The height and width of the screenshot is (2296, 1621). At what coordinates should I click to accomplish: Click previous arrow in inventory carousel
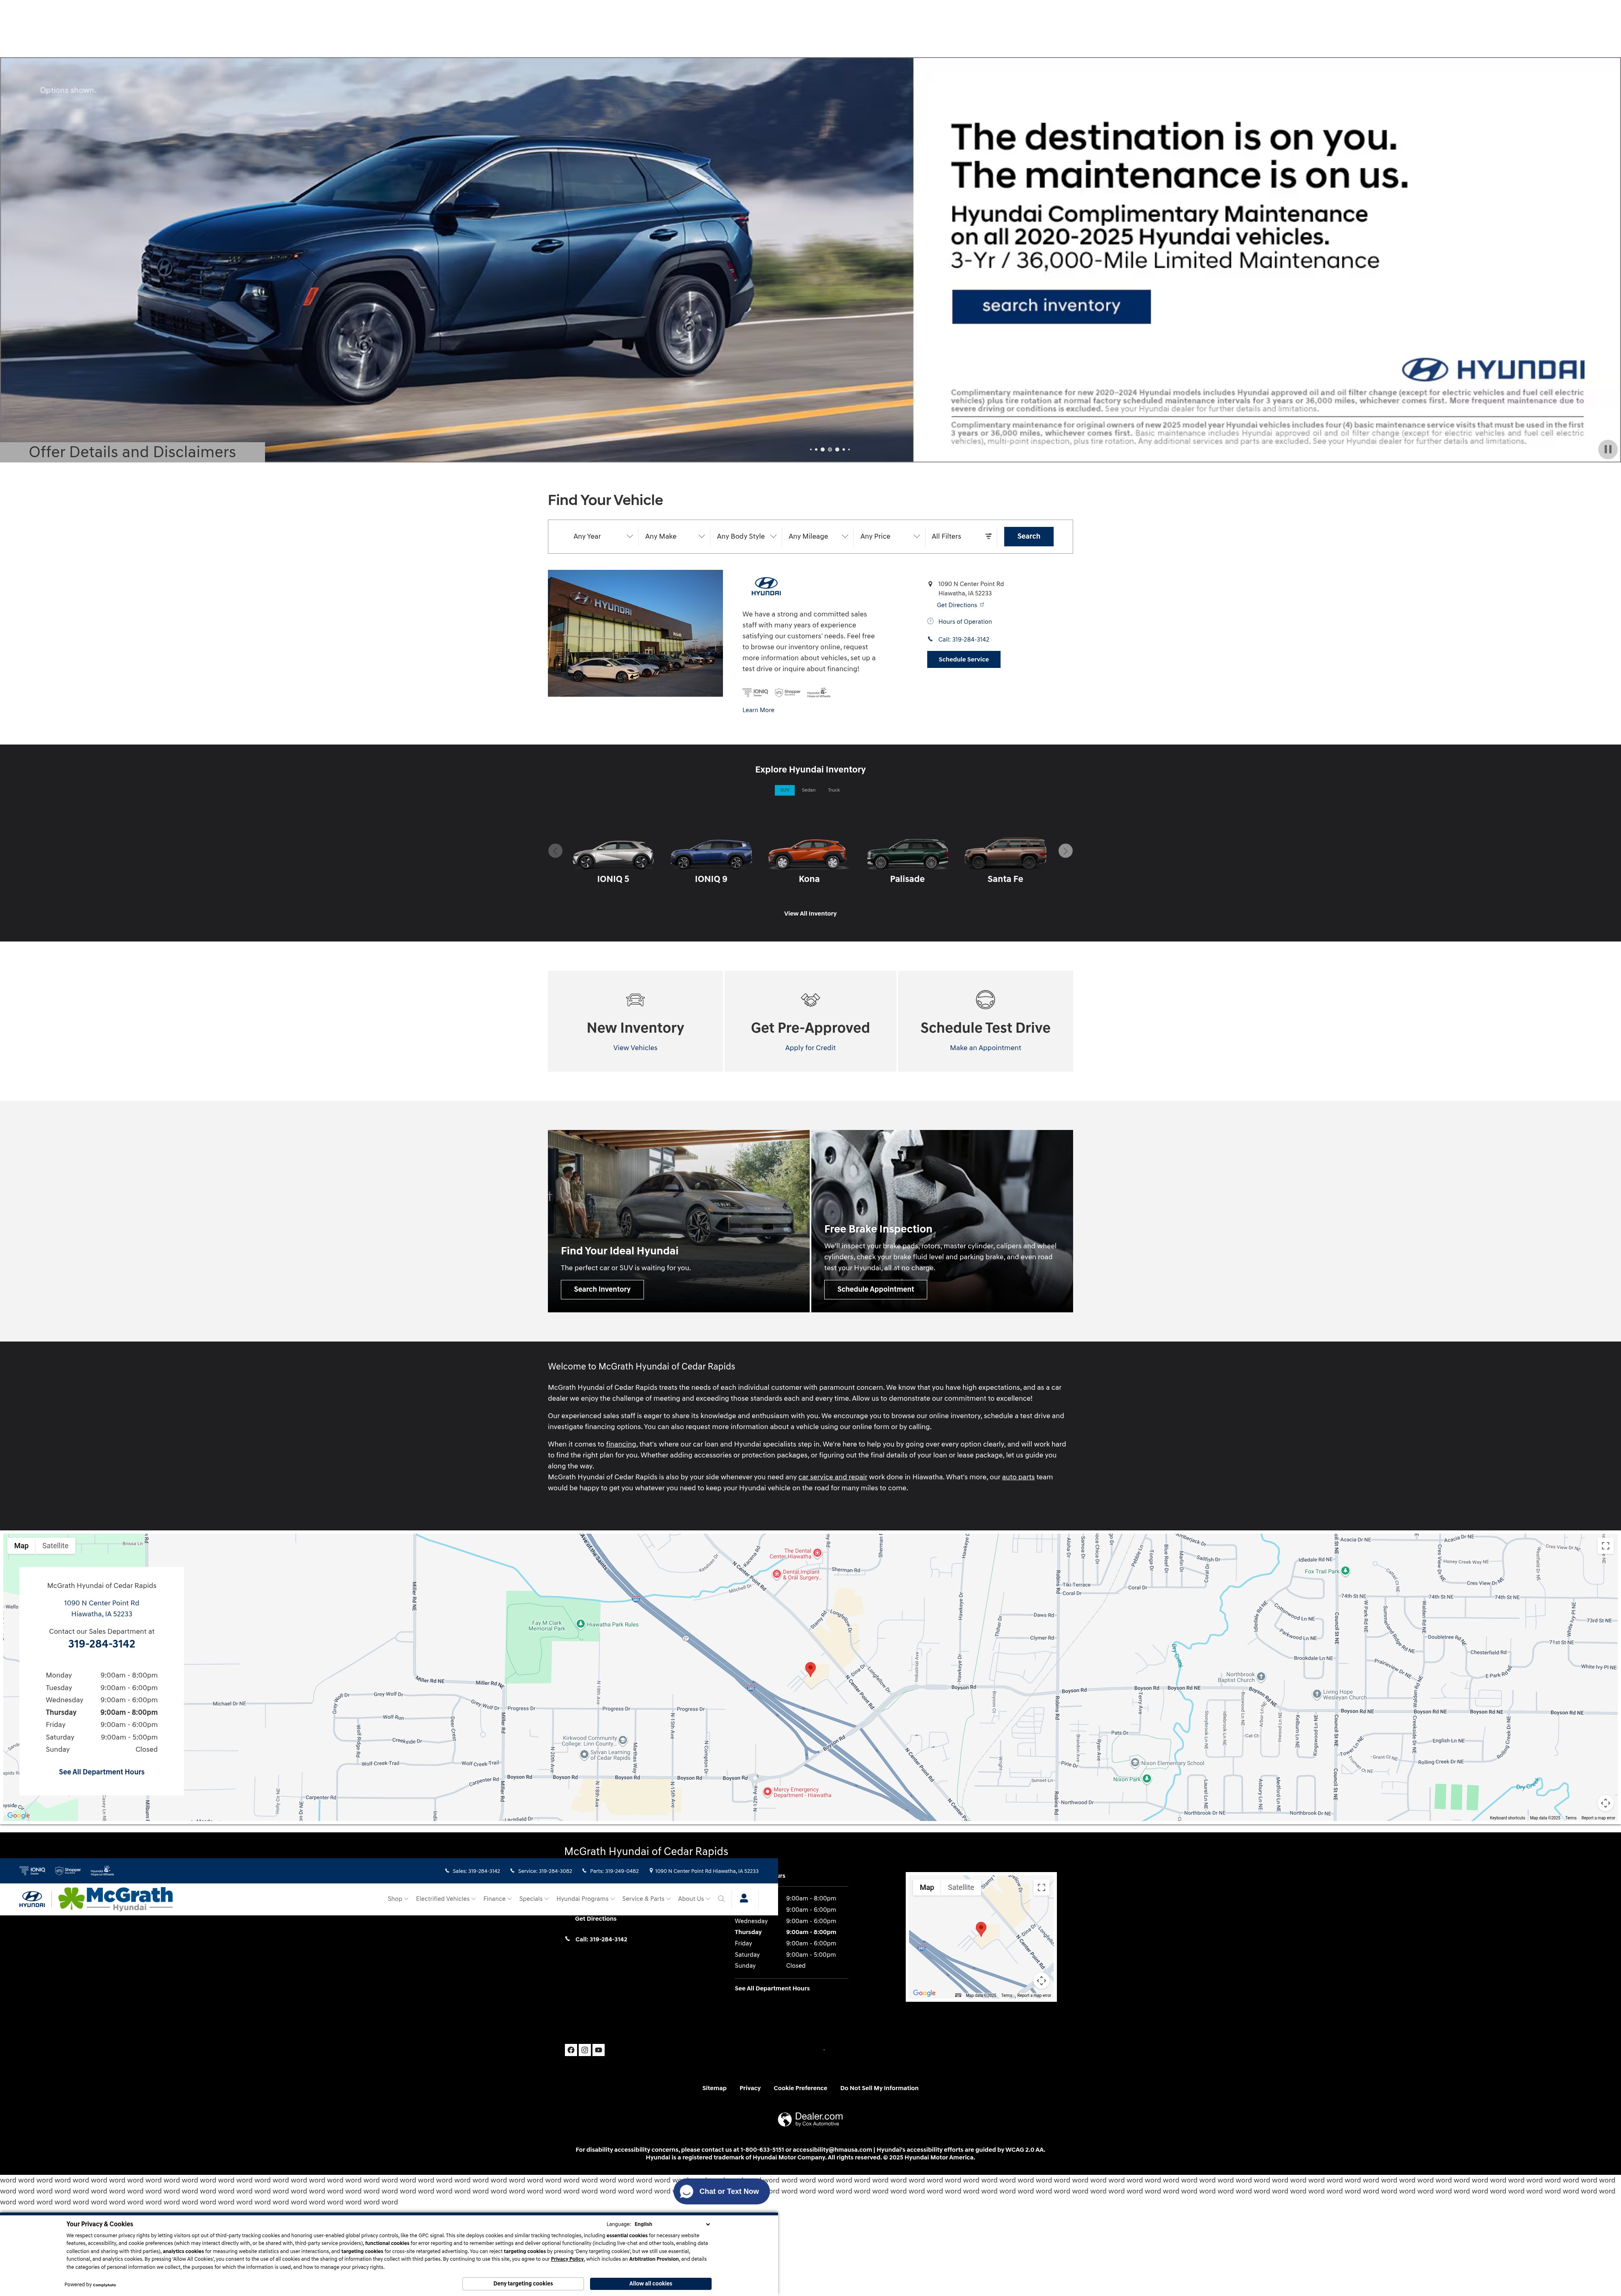click(x=555, y=851)
